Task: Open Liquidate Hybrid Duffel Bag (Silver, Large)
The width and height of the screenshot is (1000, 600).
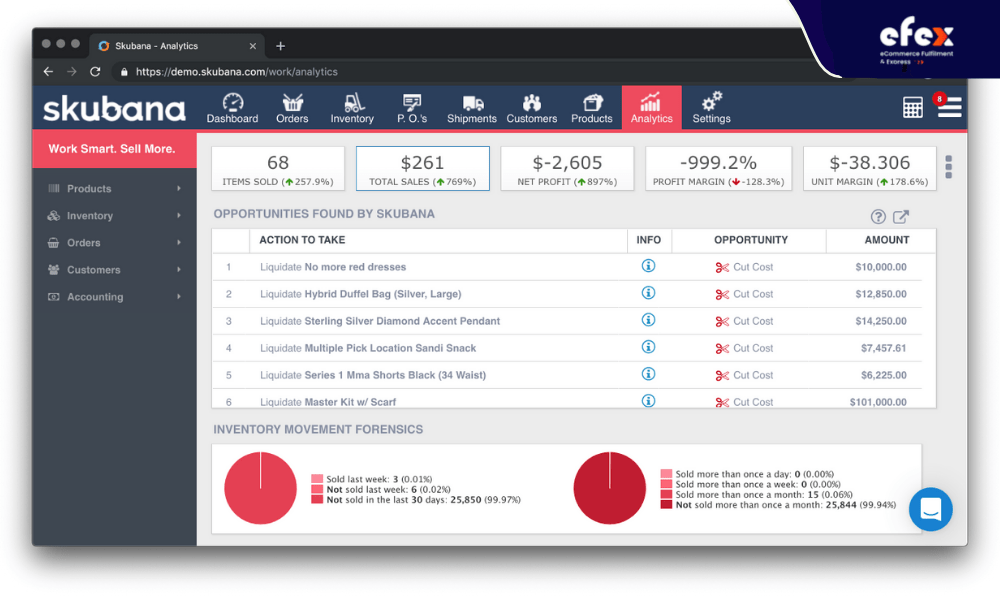Action: tap(360, 294)
